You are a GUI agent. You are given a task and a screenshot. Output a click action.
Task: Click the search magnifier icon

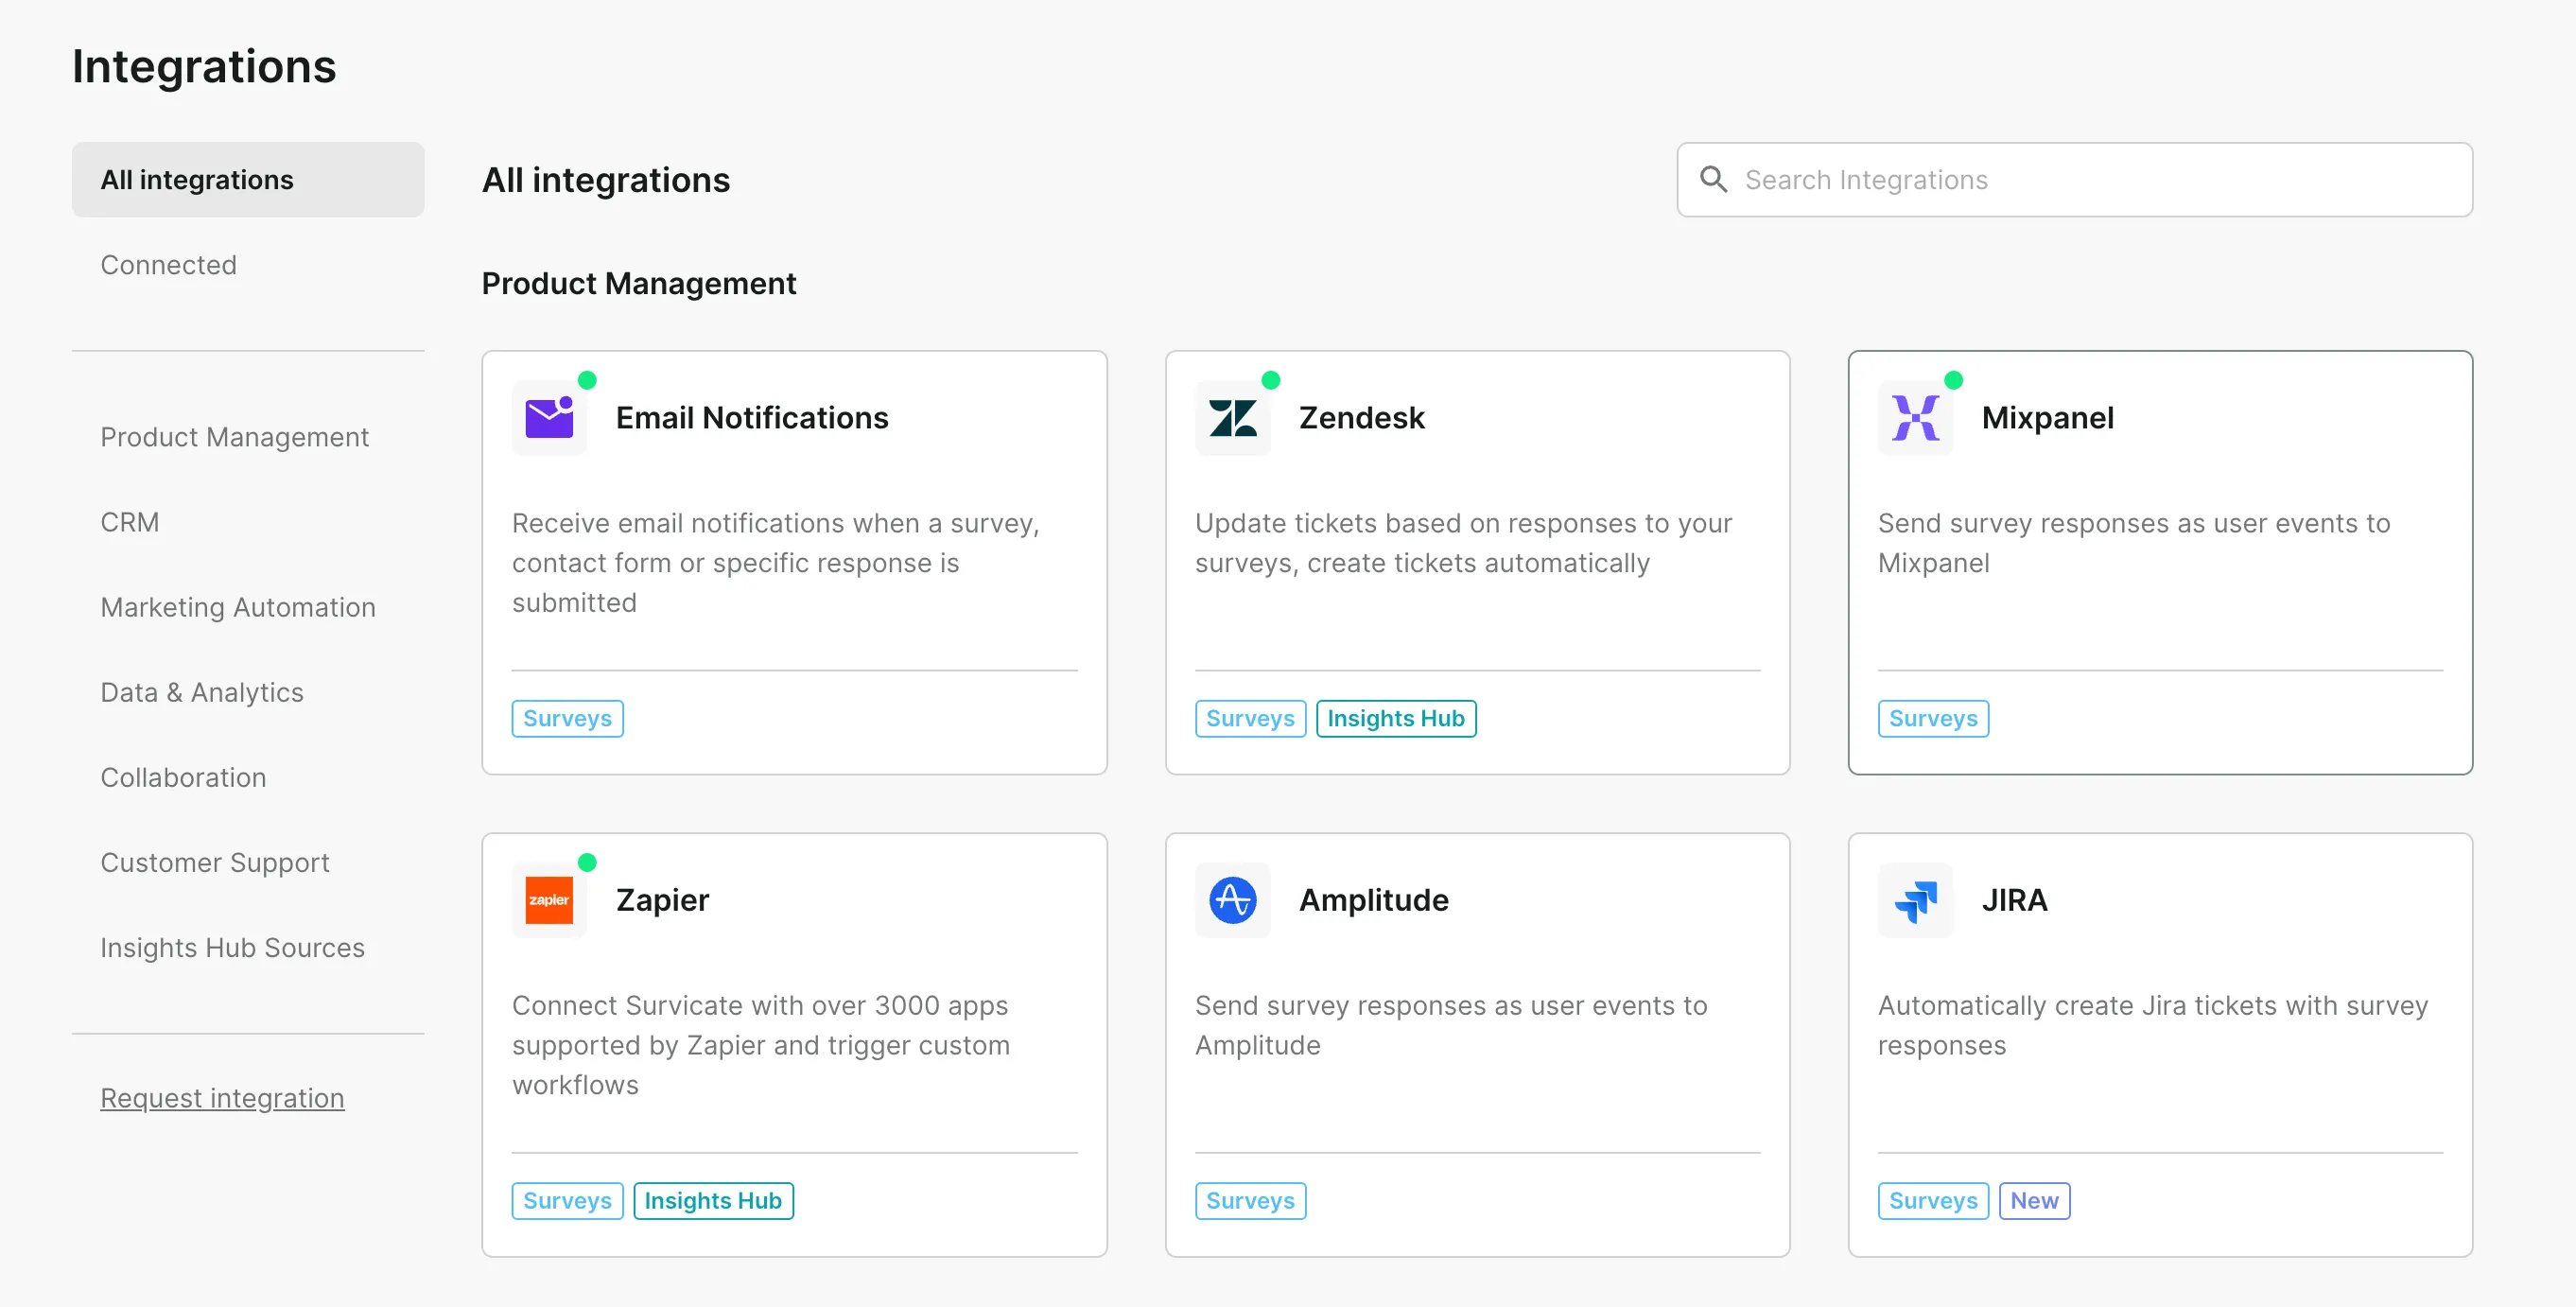coord(1713,180)
